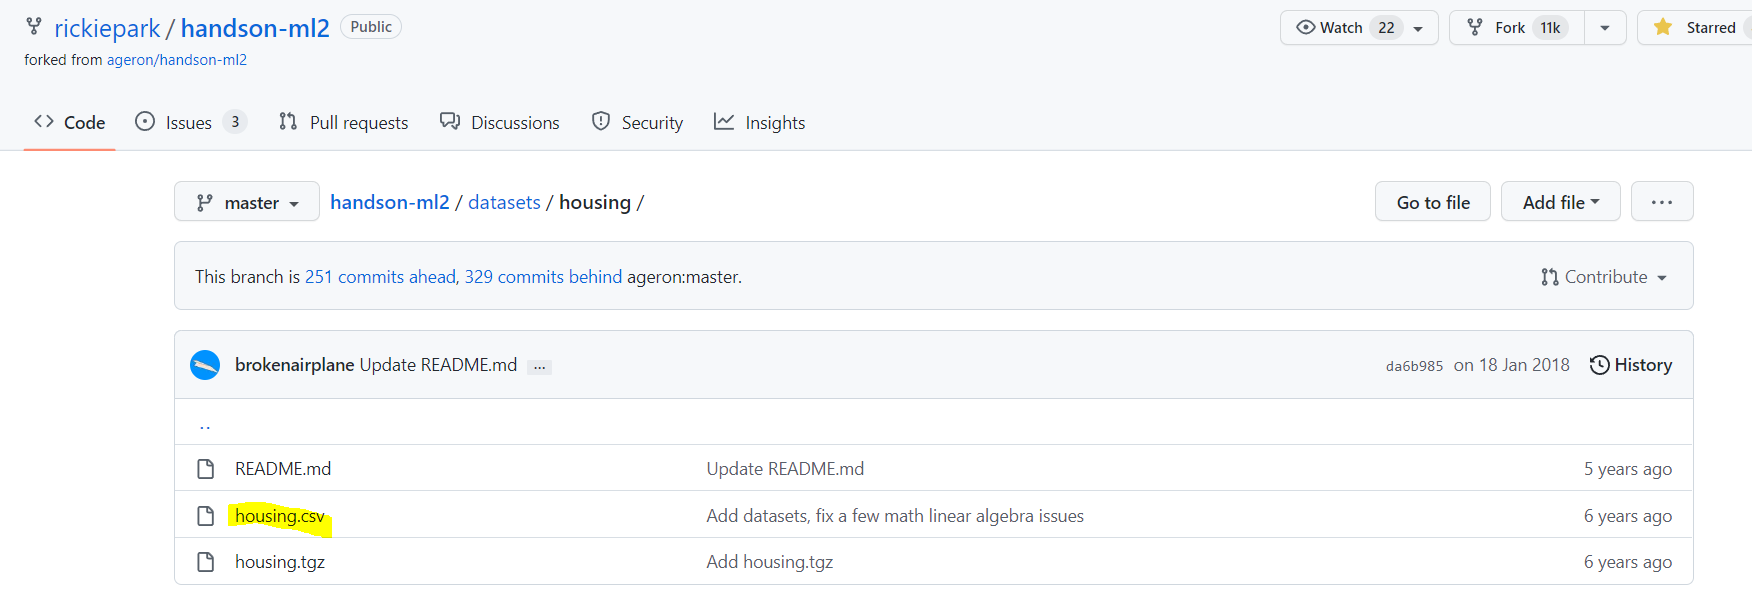Viewport: 1752px width, 603px height.
Task: Open the Security tab
Action: pyautogui.click(x=637, y=122)
